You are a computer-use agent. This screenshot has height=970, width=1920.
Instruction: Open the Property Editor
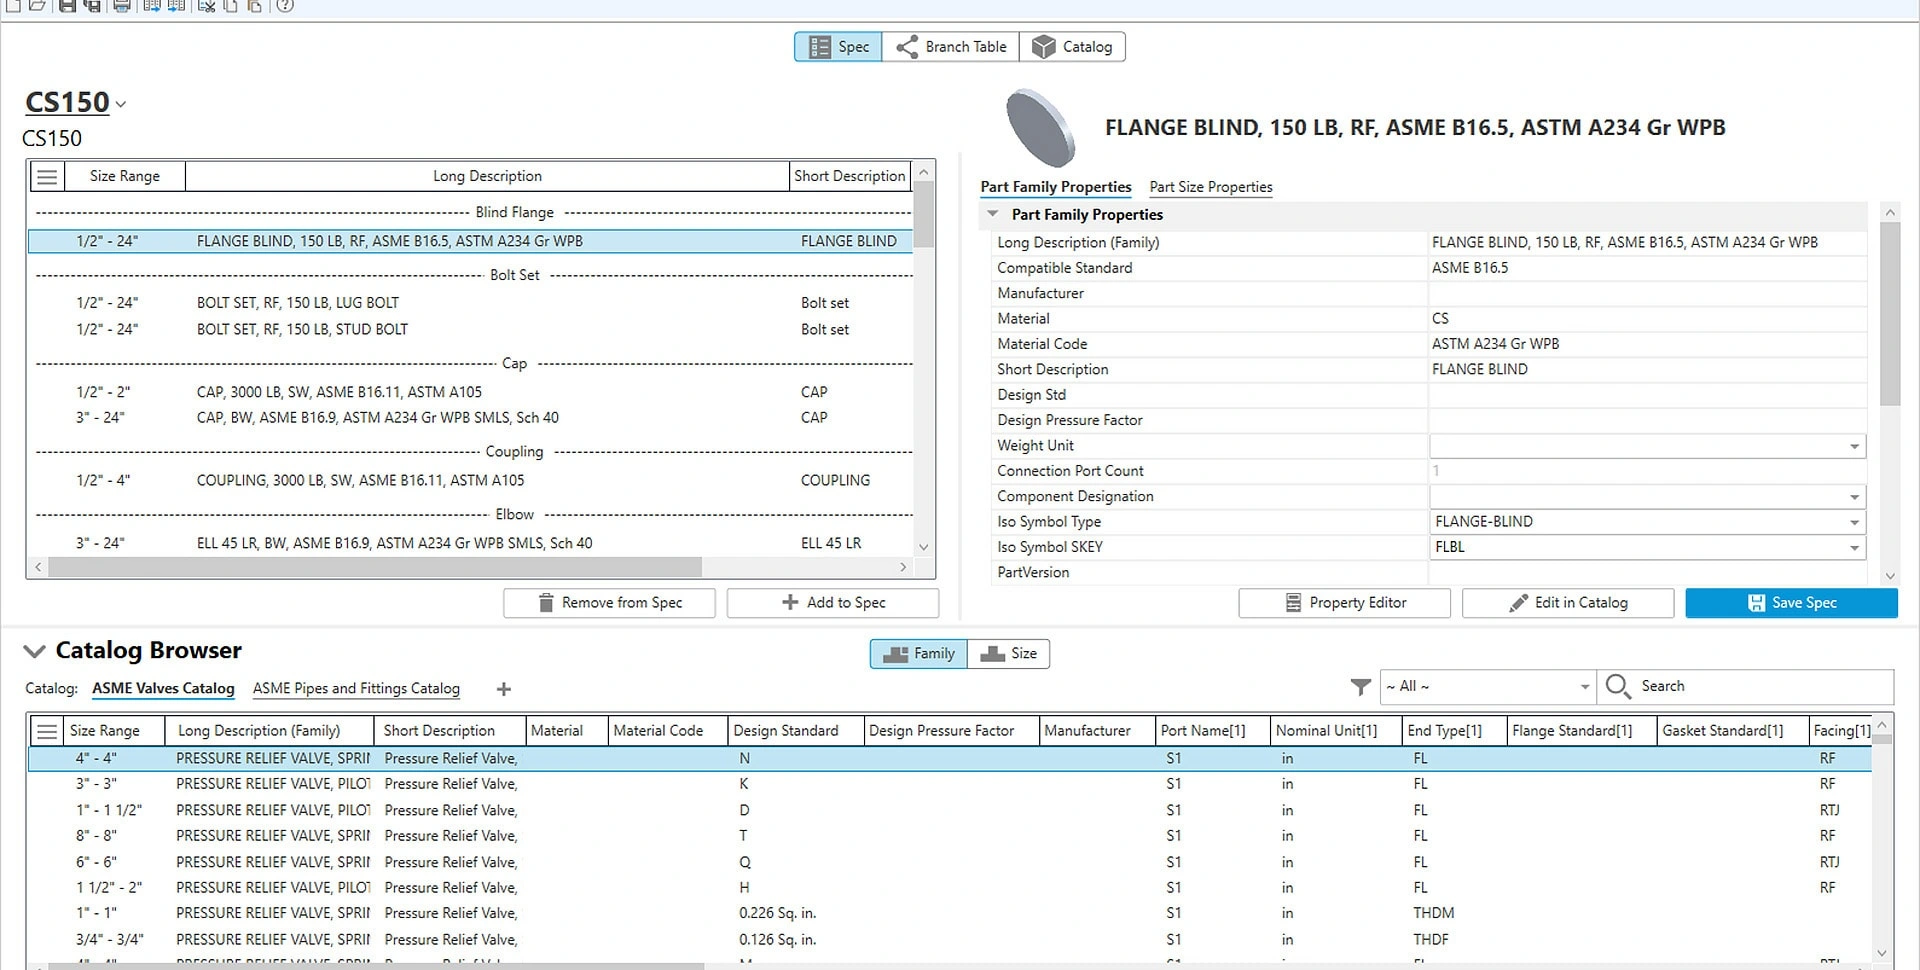click(1344, 603)
